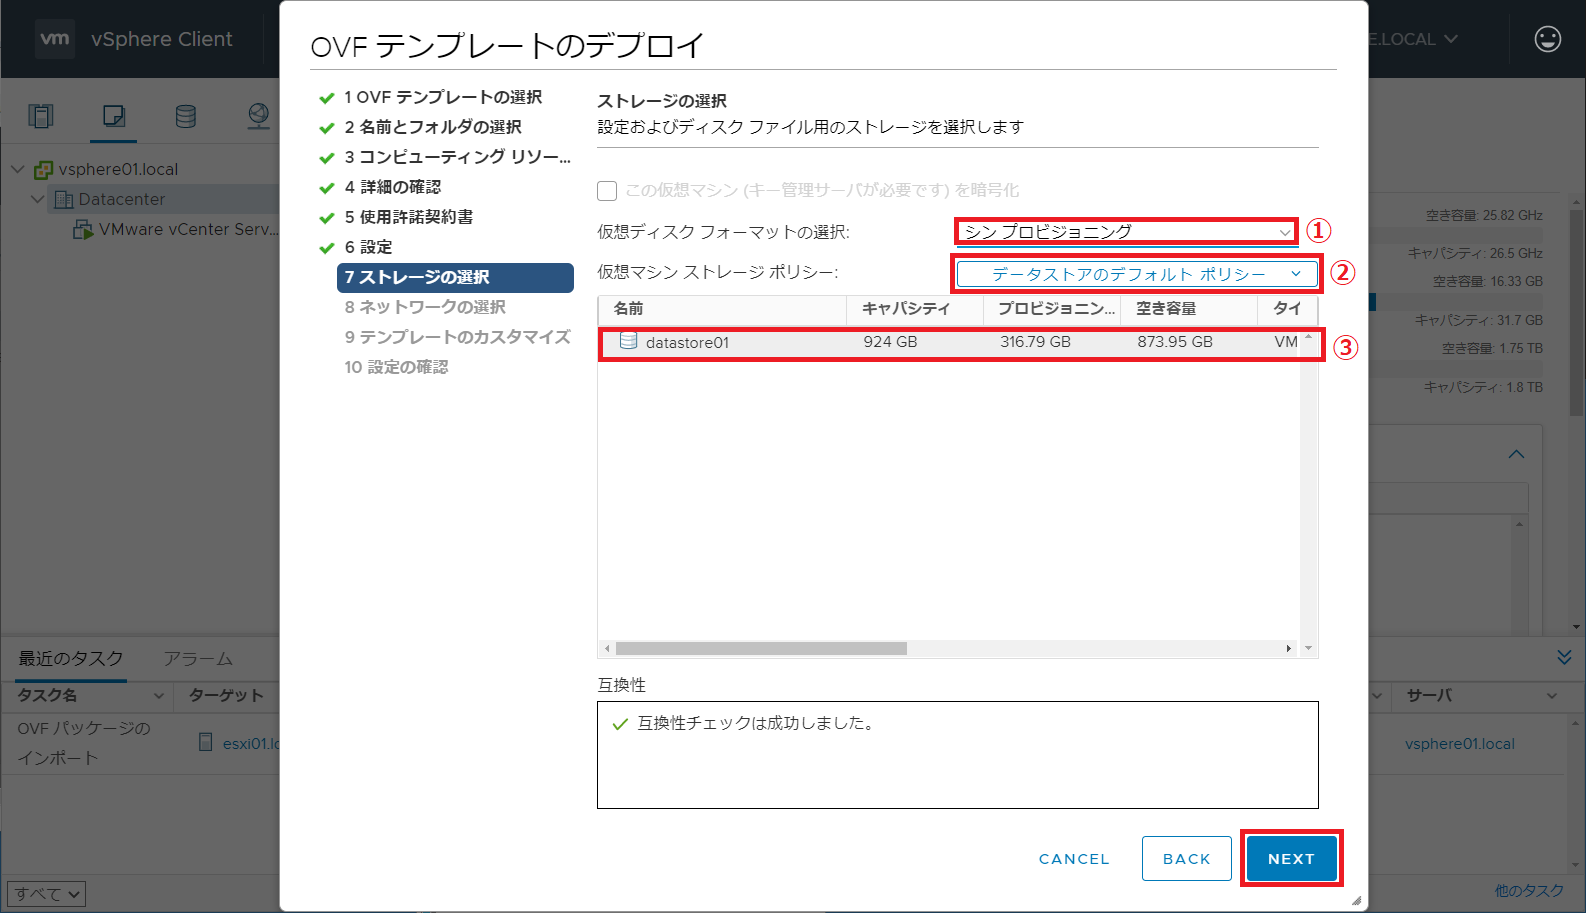Open the Hosts and Clusters inventory icon
The width and height of the screenshot is (1586, 913).
coord(41,116)
